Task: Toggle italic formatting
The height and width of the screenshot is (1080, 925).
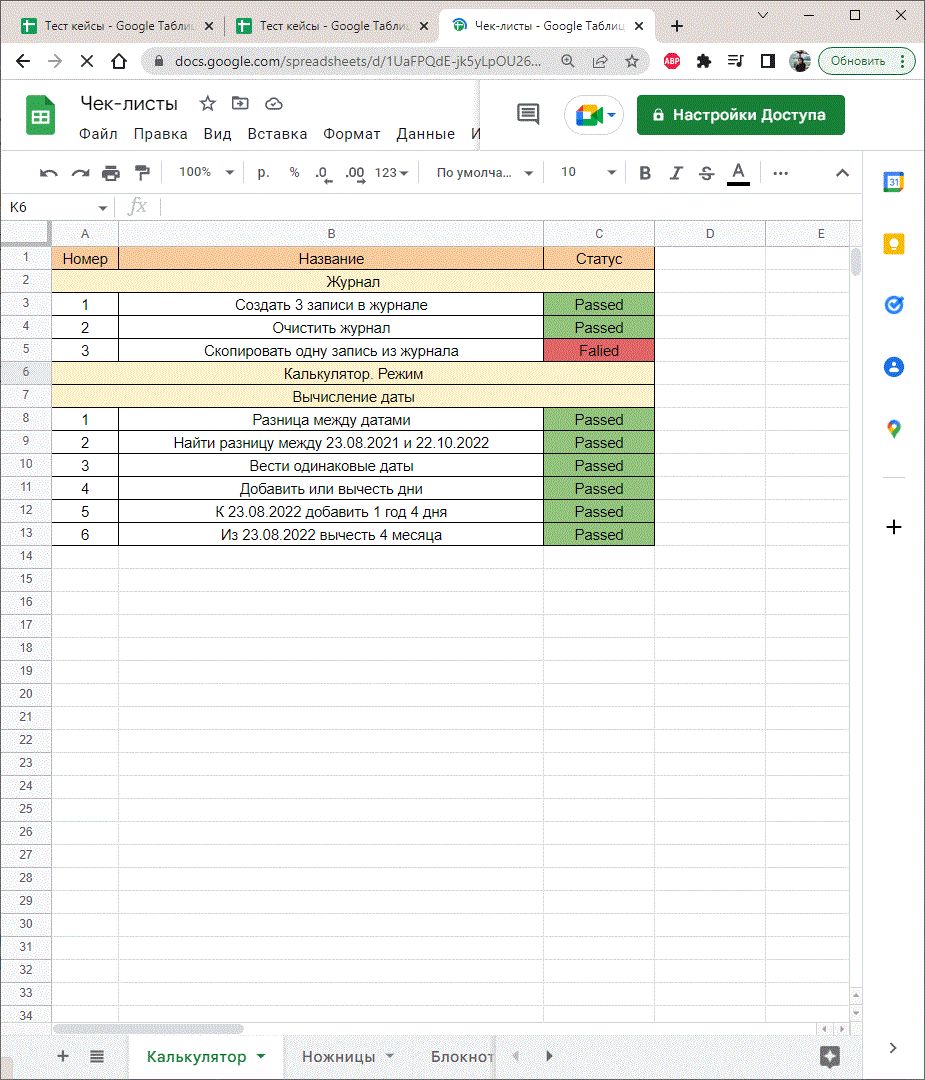Action: coord(676,173)
